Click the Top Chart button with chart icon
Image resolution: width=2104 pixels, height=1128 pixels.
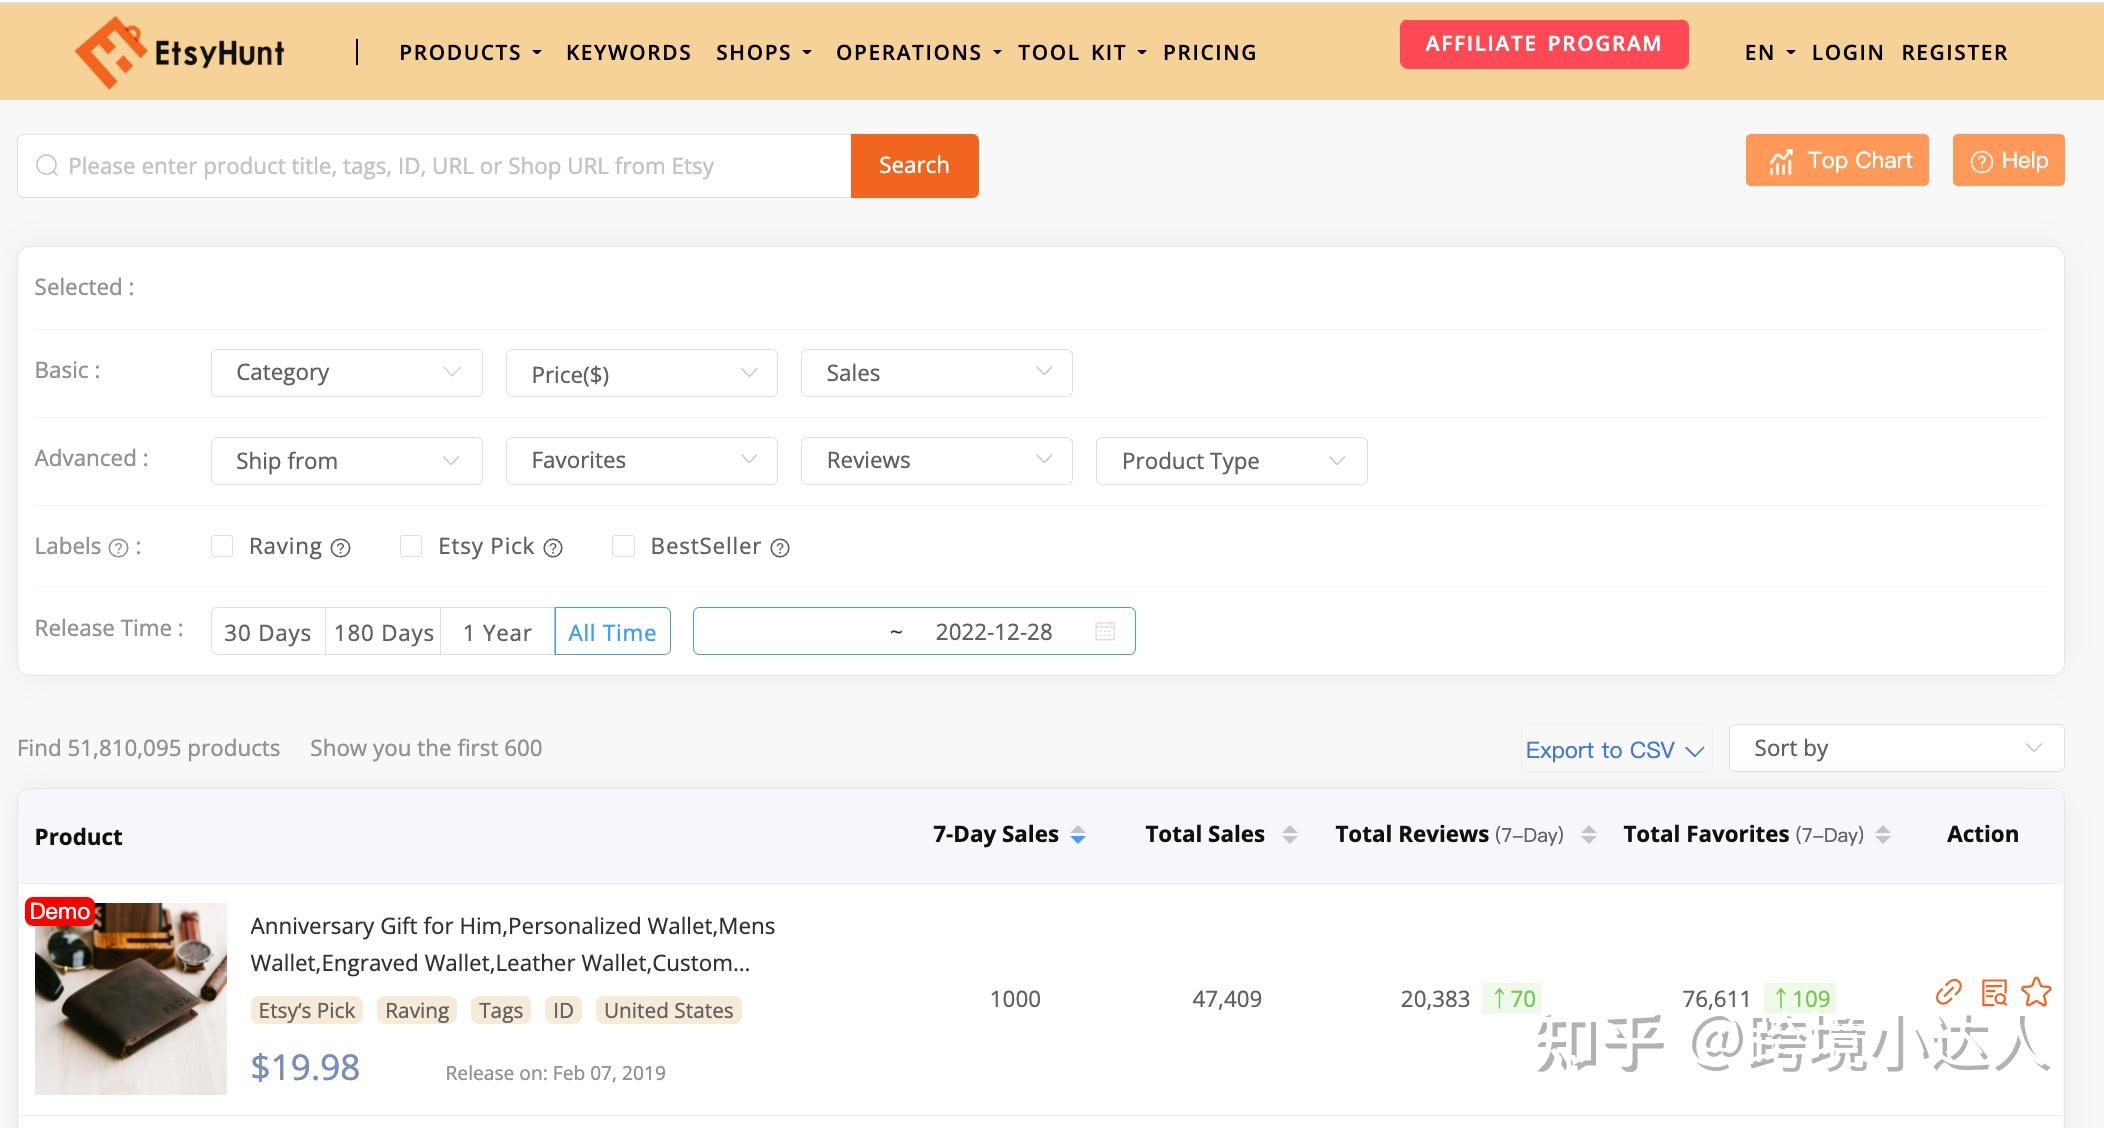(x=1836, y=160)
